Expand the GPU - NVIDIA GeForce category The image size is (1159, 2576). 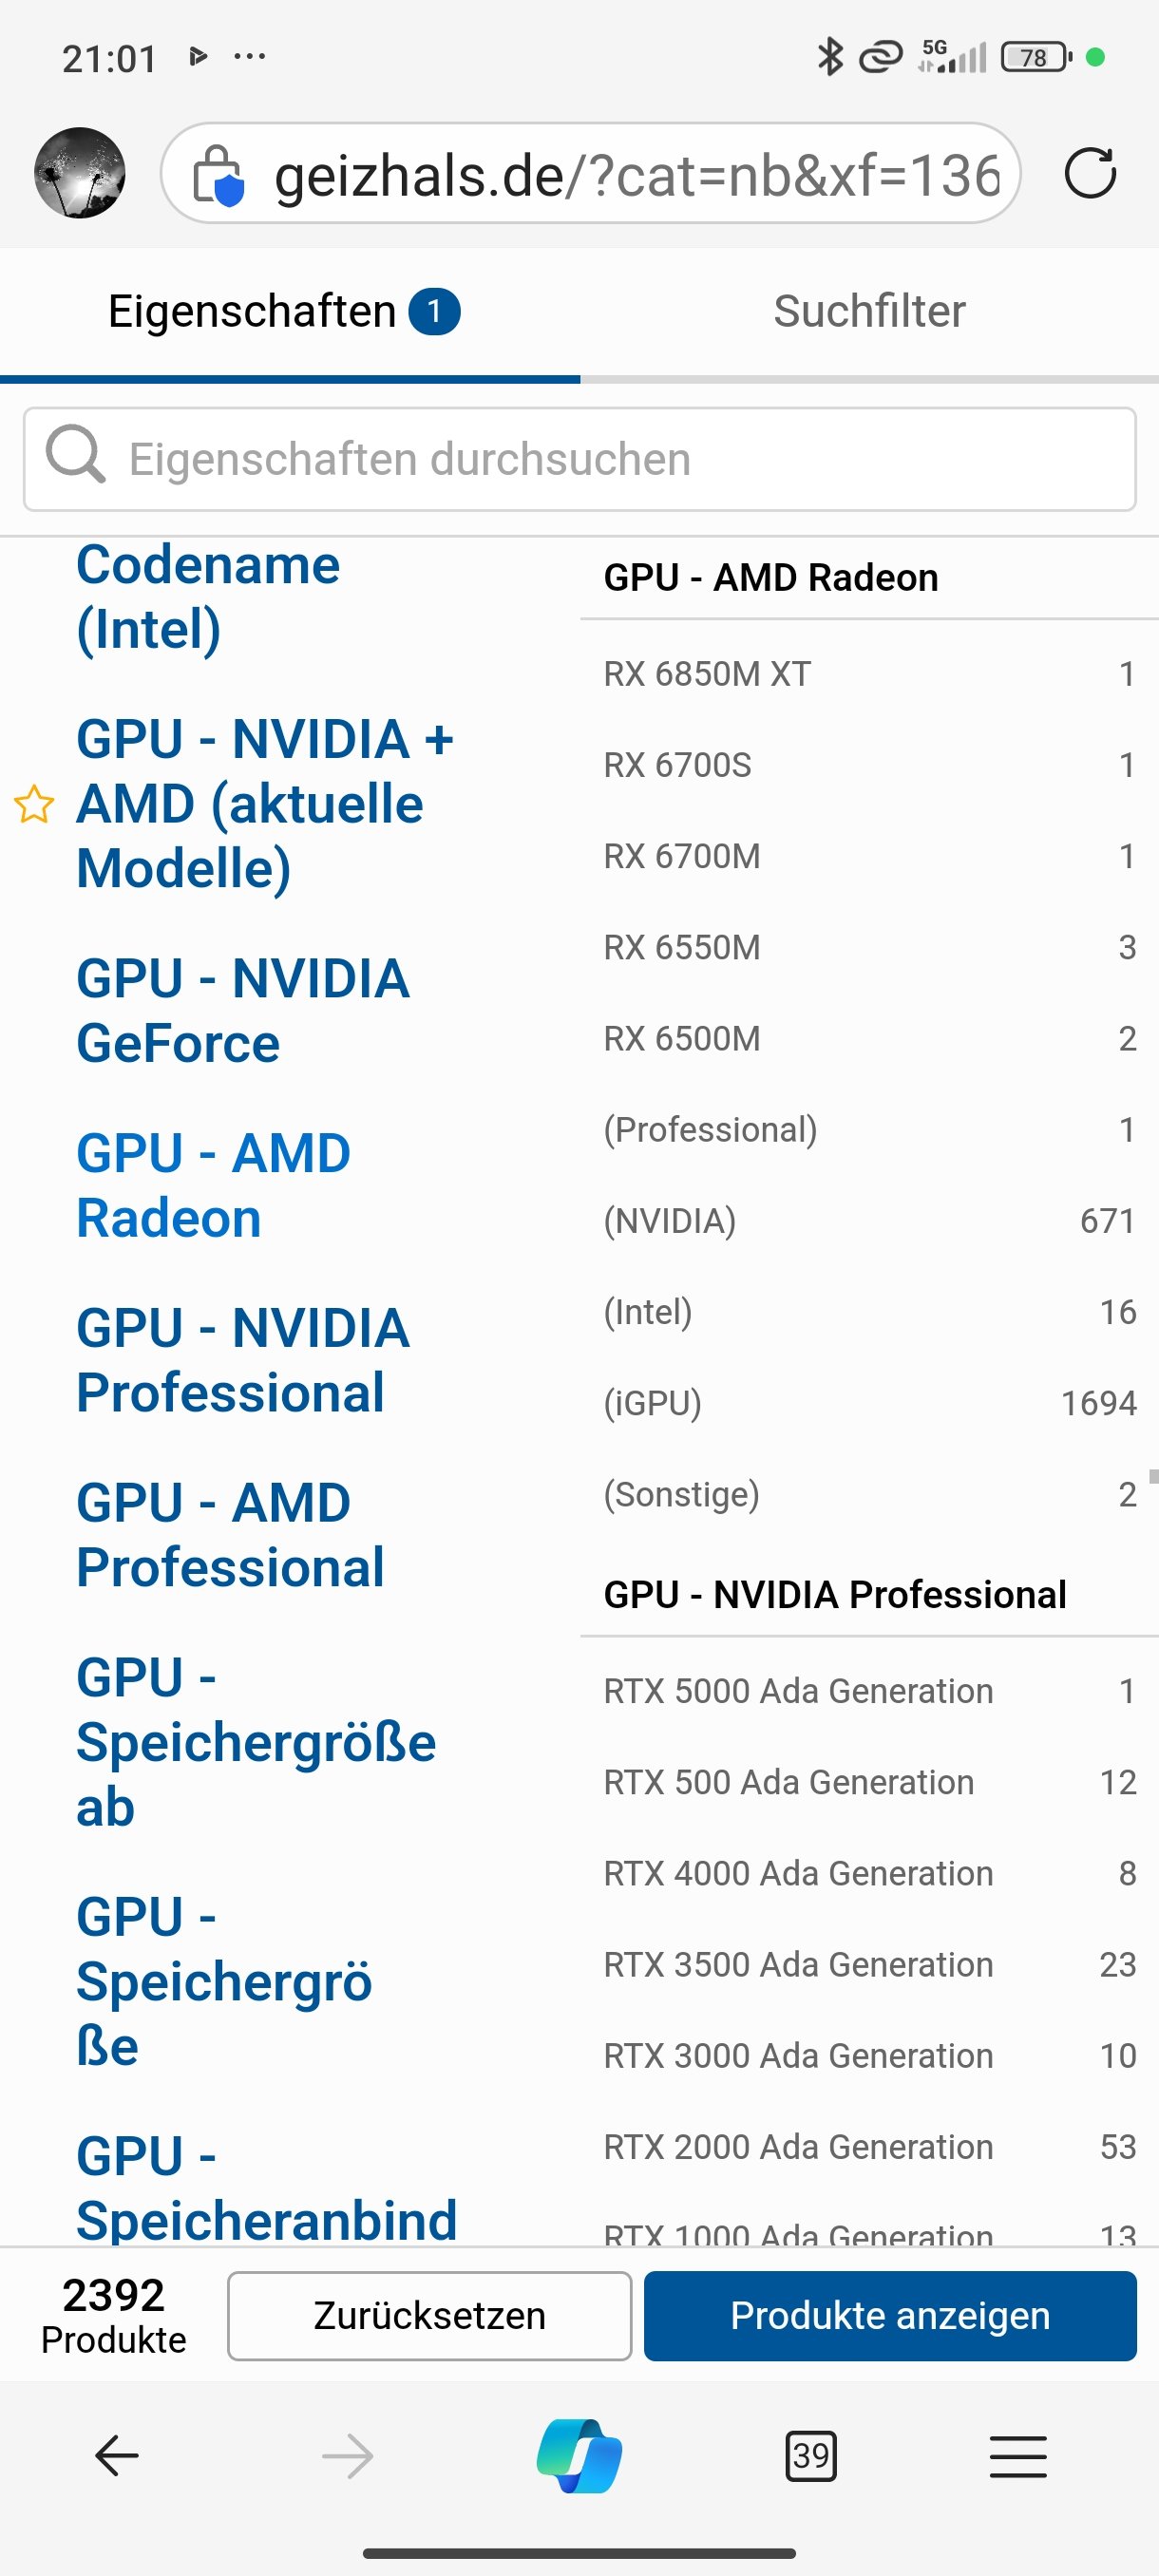click(x=243, y=1009)
